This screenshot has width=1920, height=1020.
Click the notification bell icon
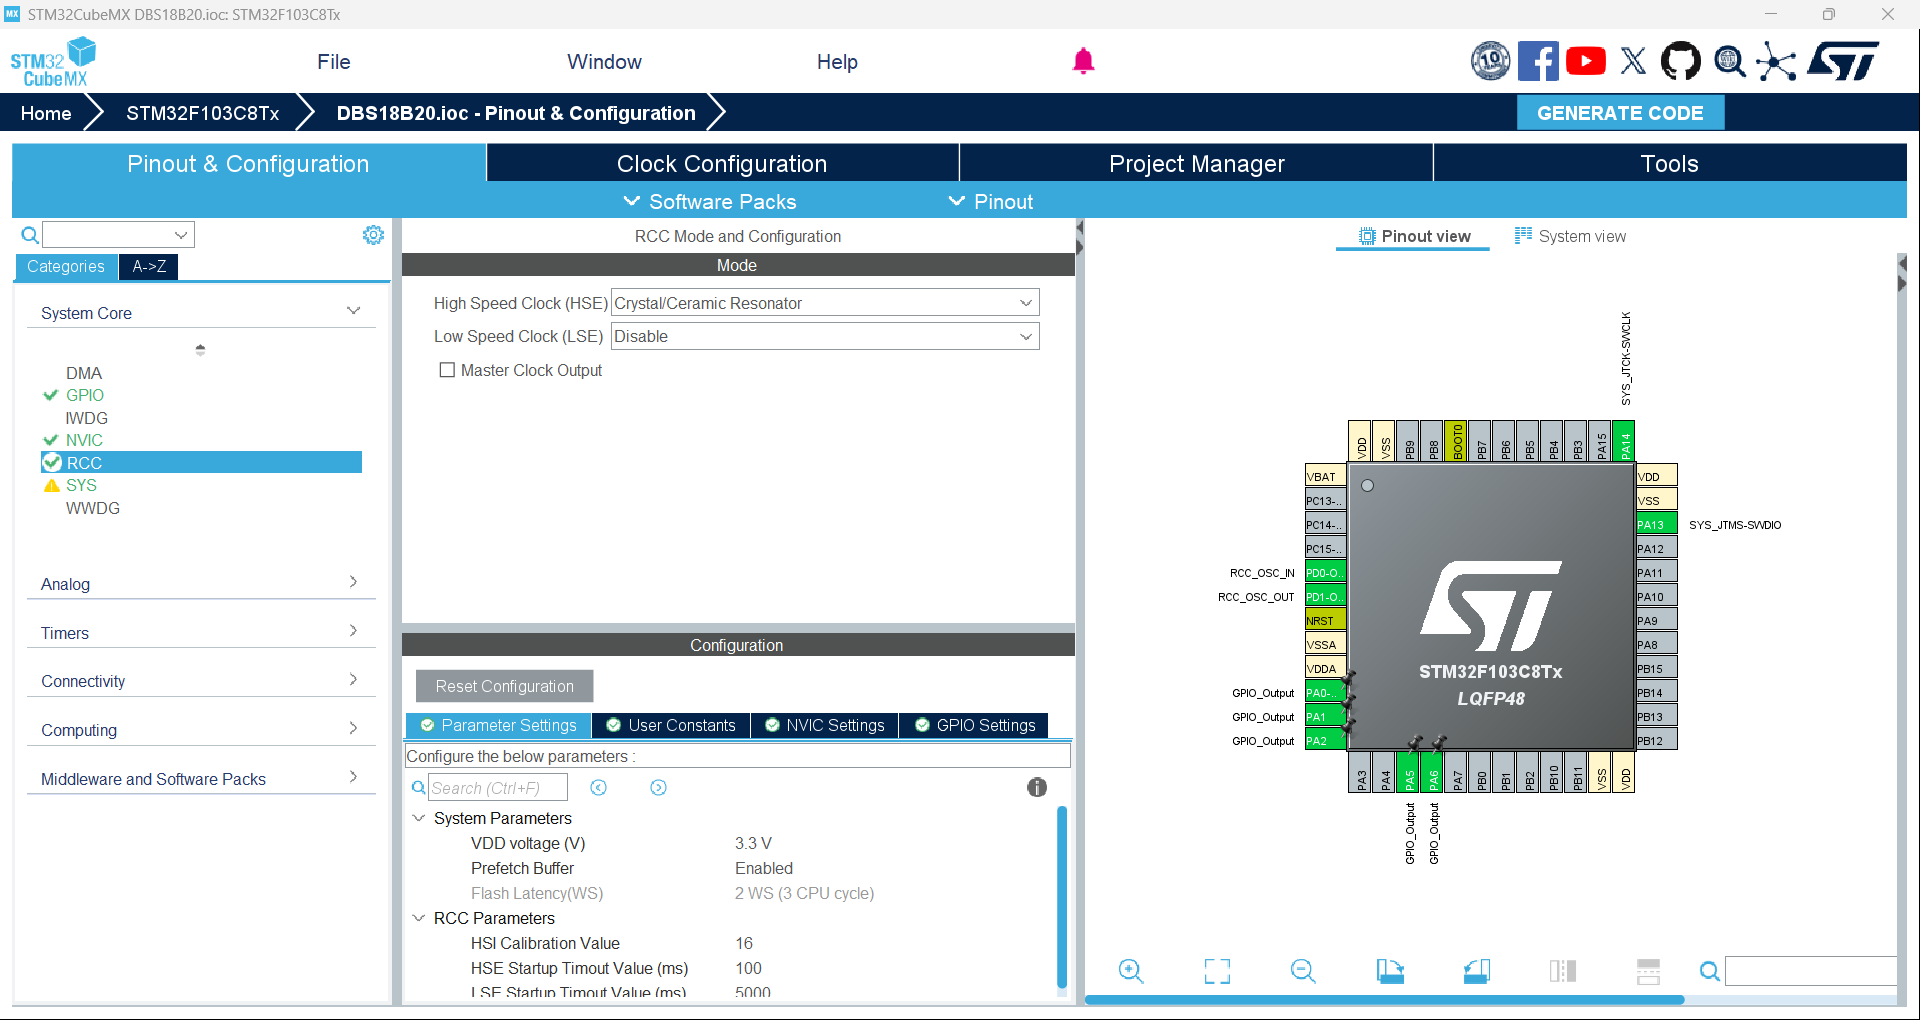tap(1083, 62)
